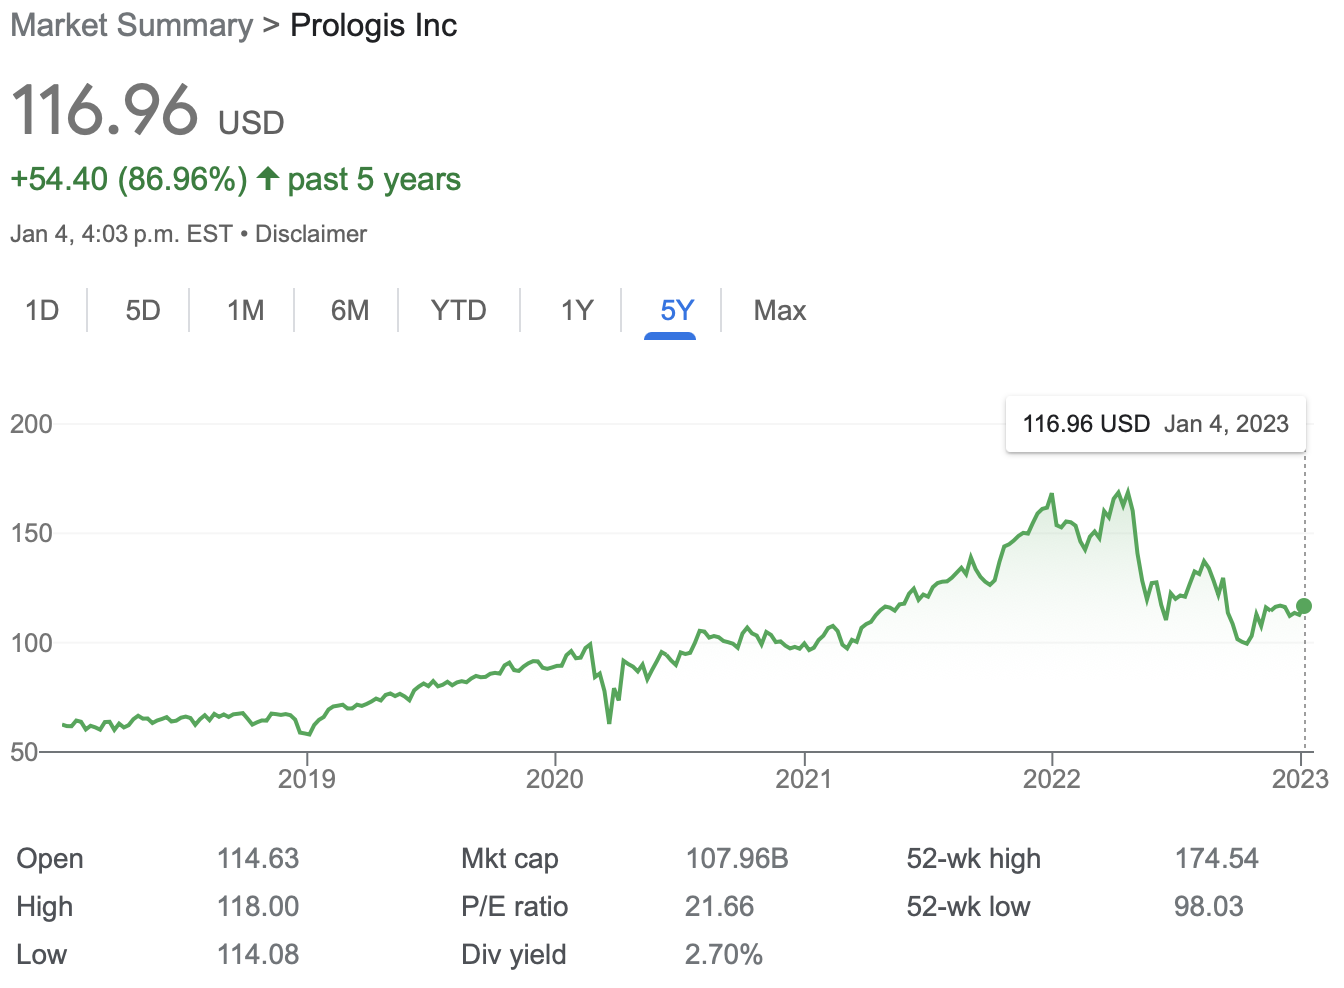Select the 5D range tab
The height and width of the screenshot is (988, 1344).
pos(143,311)
